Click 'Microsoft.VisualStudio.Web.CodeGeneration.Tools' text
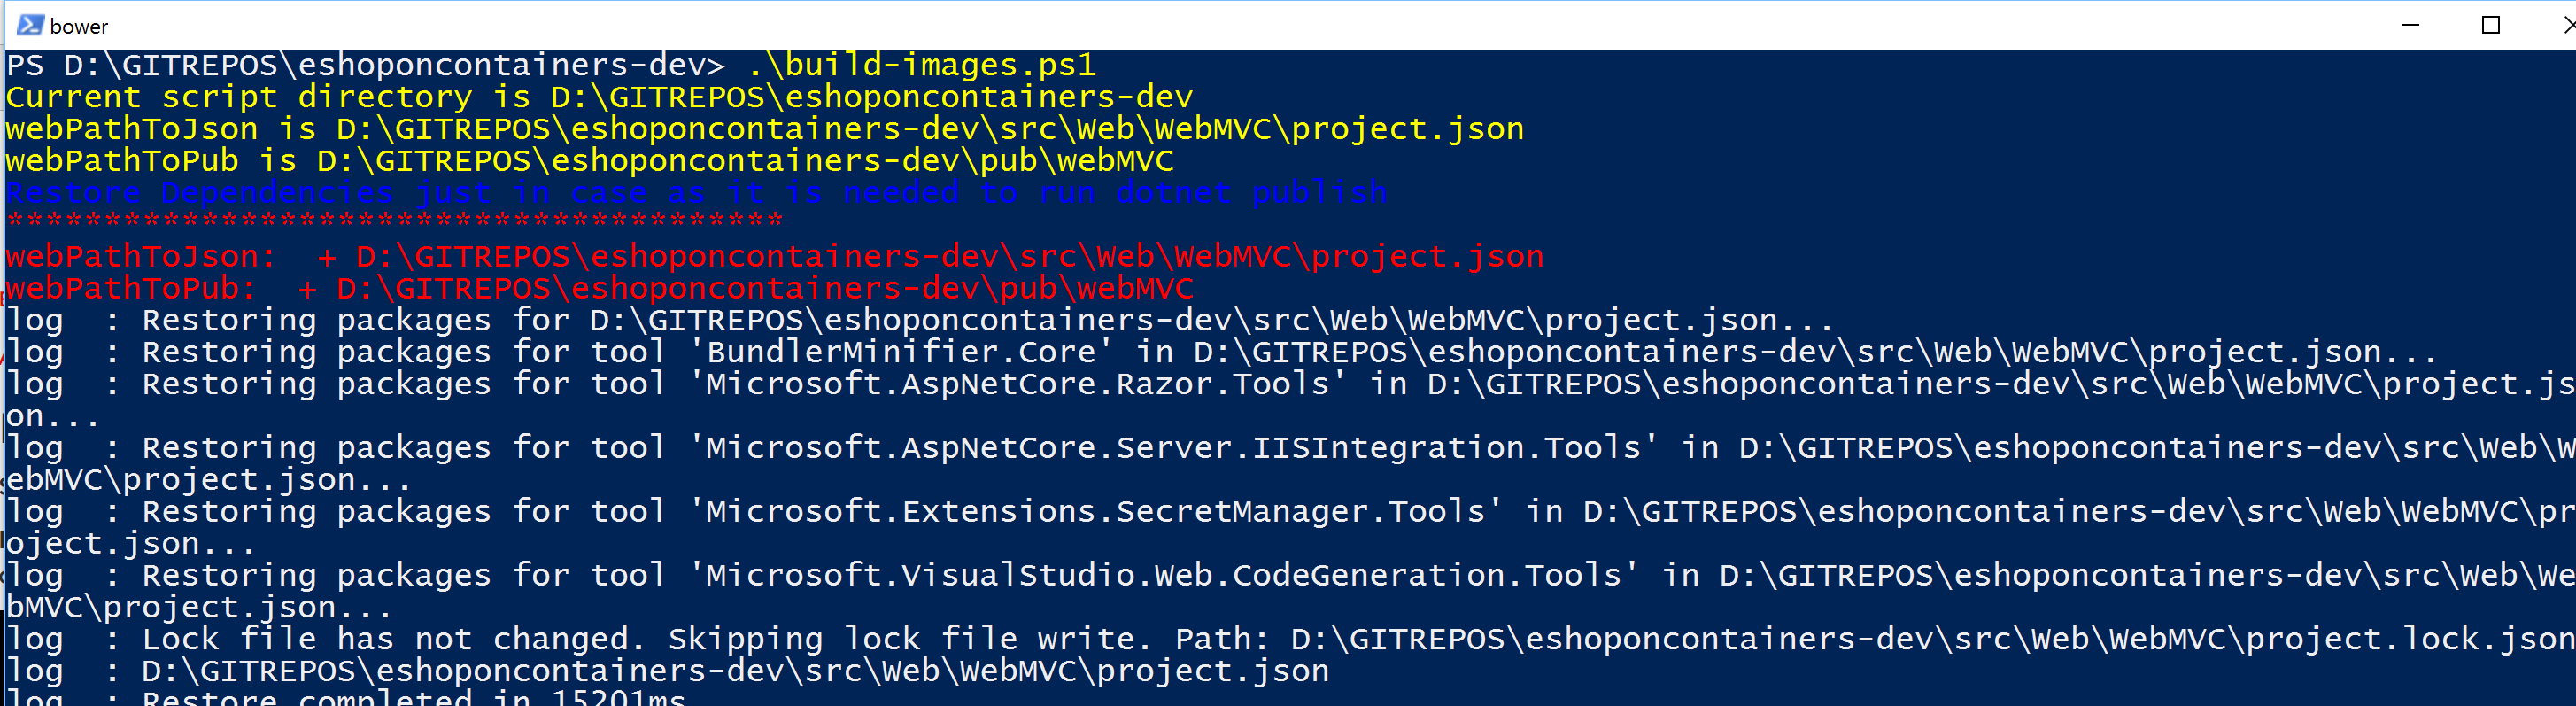 [x=1163, y=576]
